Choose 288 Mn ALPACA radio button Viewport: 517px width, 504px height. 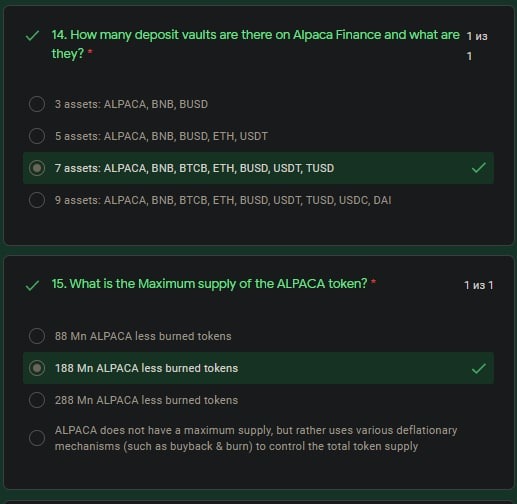[x=37, y=400]
